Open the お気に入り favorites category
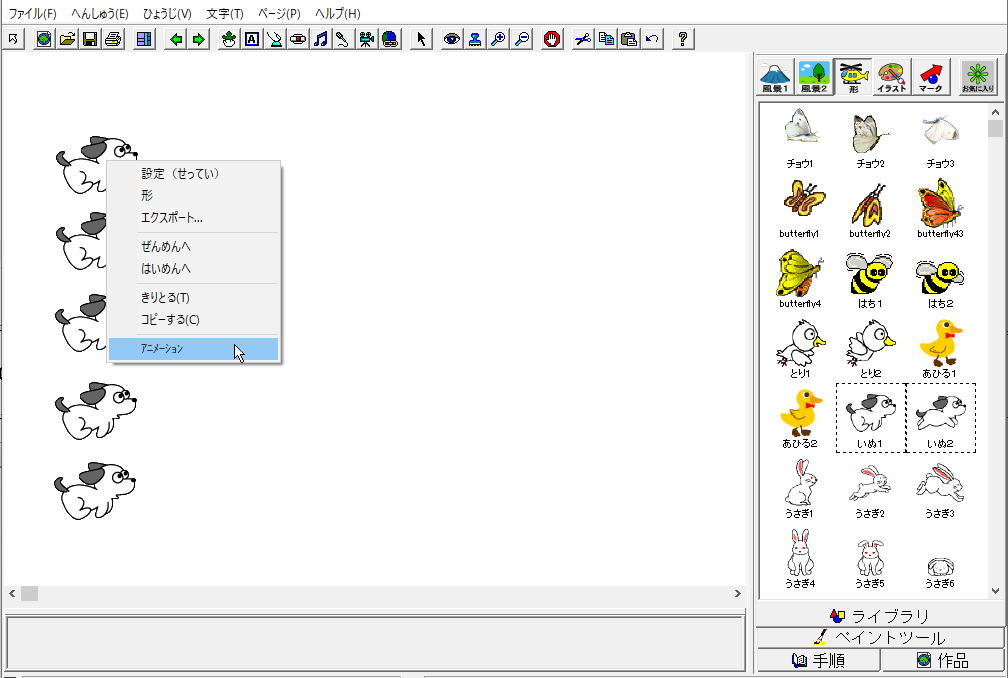Image resolution: width=1008 pixels, height=678 pixels. click(x=977, y=76)
